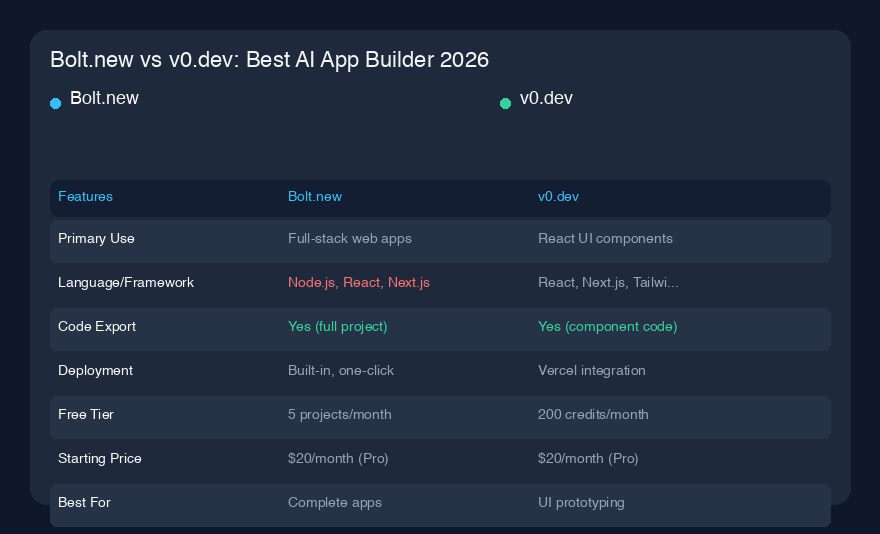Click the 'Full-stack web apps' cell
The height and width of the screenshot is (534, 880).
(350, 239)
